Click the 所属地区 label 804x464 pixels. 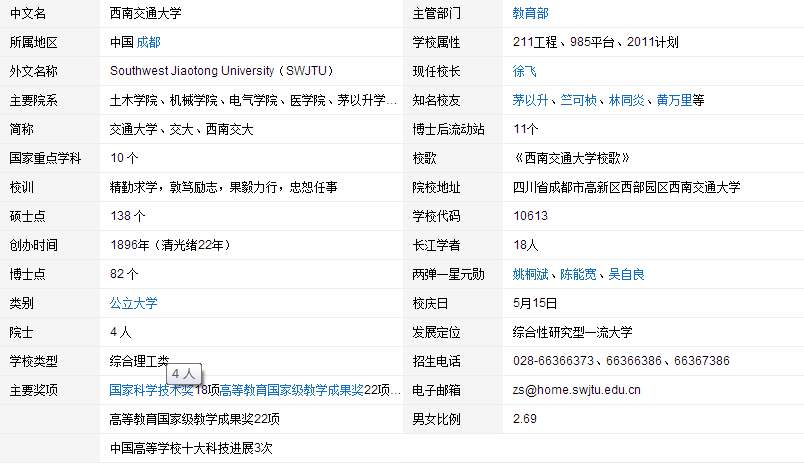point(33,42)
